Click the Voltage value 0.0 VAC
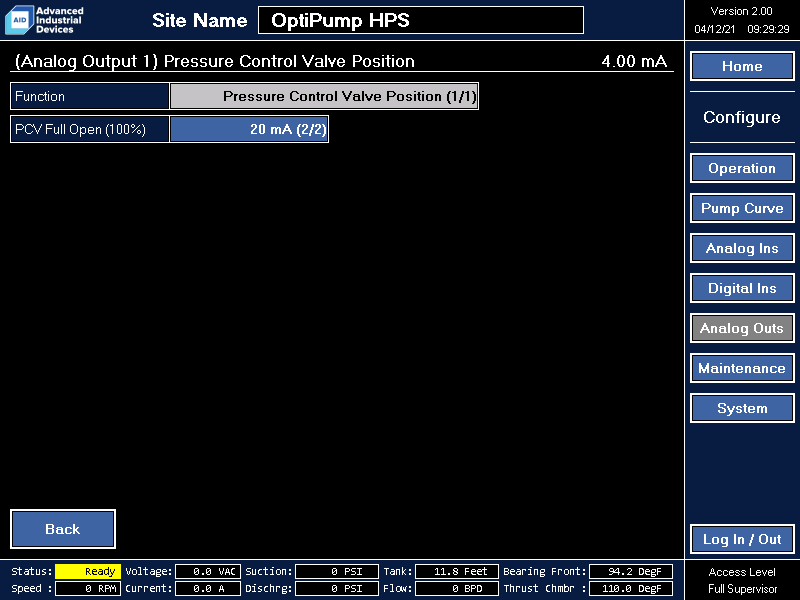The height and width of the screenshot is (600, 800). 208,571
